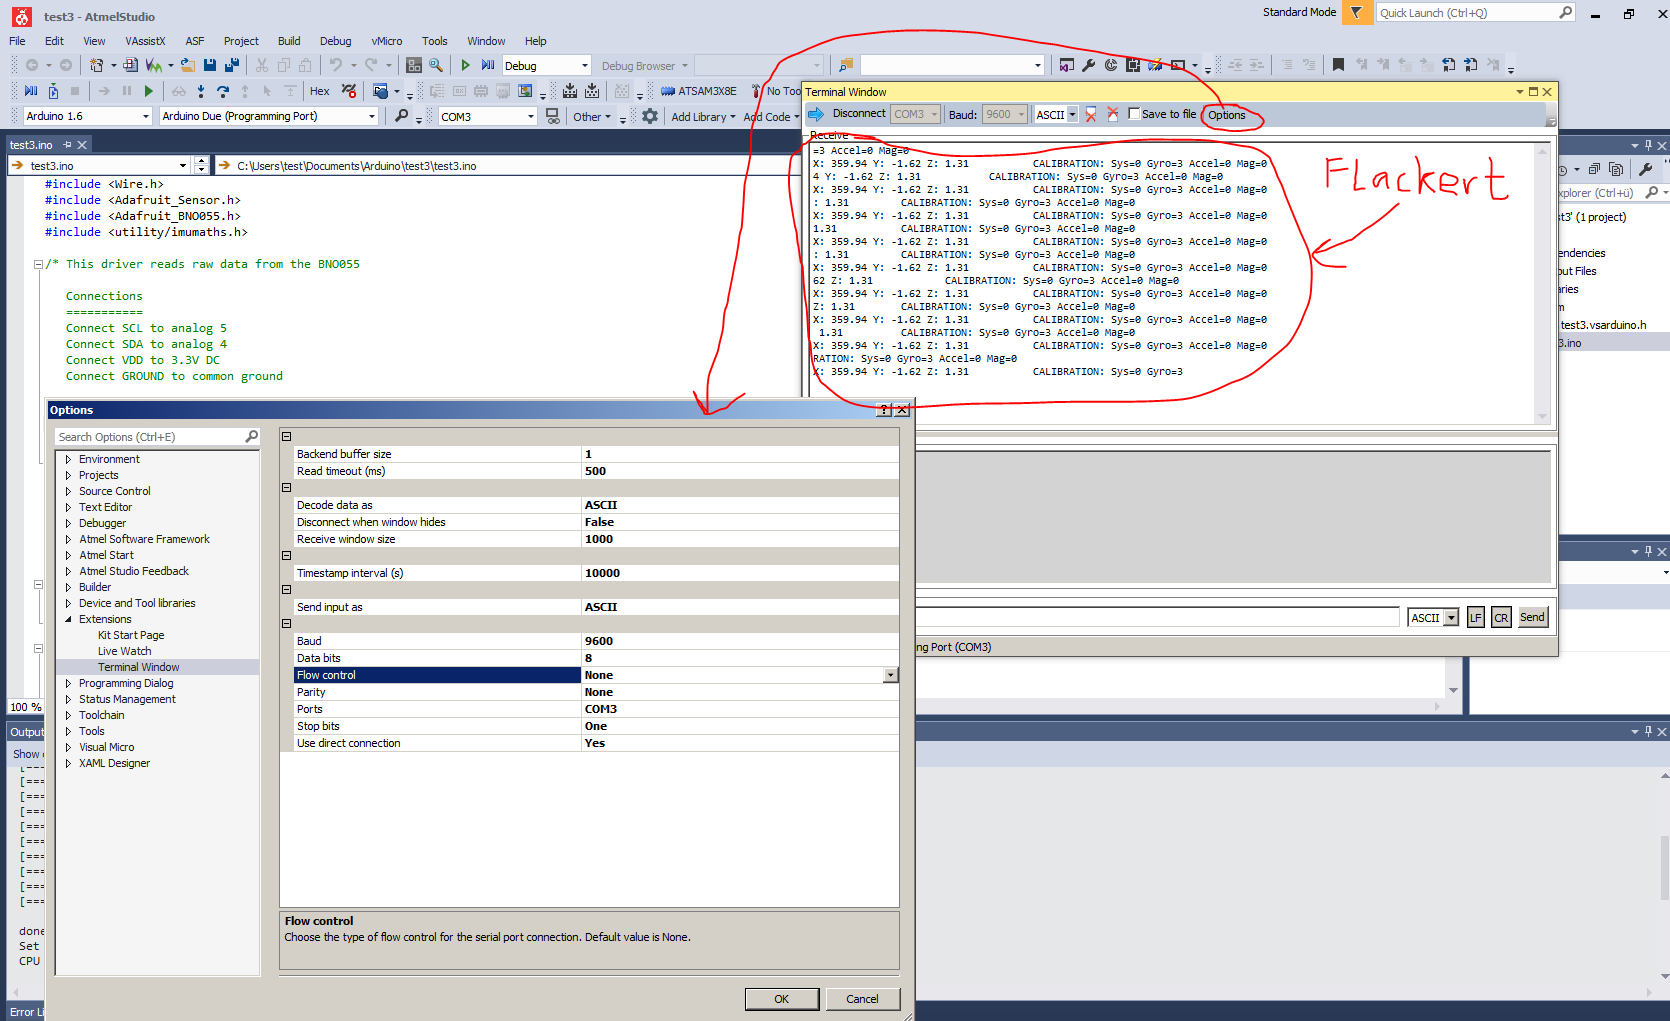1670x1021 pixels.
Task: Open the Add Library dropdown
Action: click(703, 117)
